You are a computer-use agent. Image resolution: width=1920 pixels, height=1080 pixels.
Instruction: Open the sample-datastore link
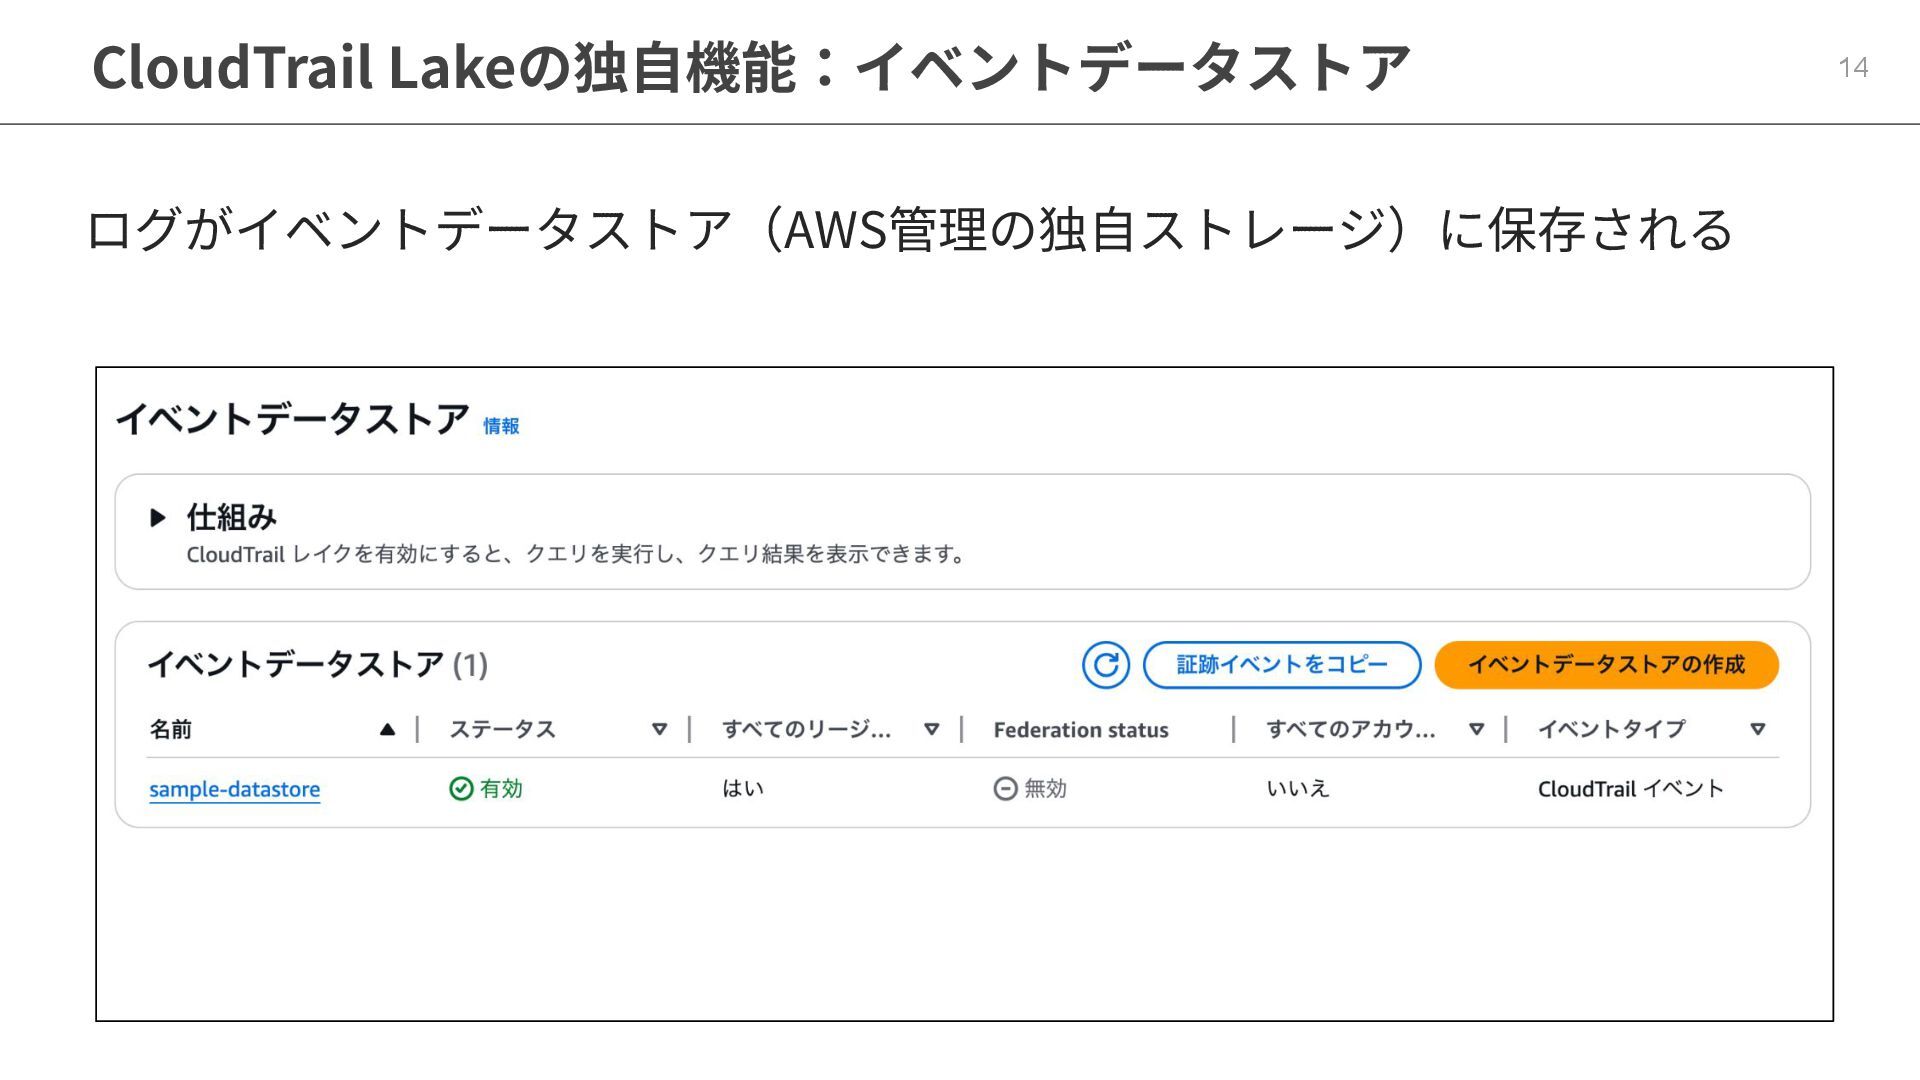coord(234,789)
